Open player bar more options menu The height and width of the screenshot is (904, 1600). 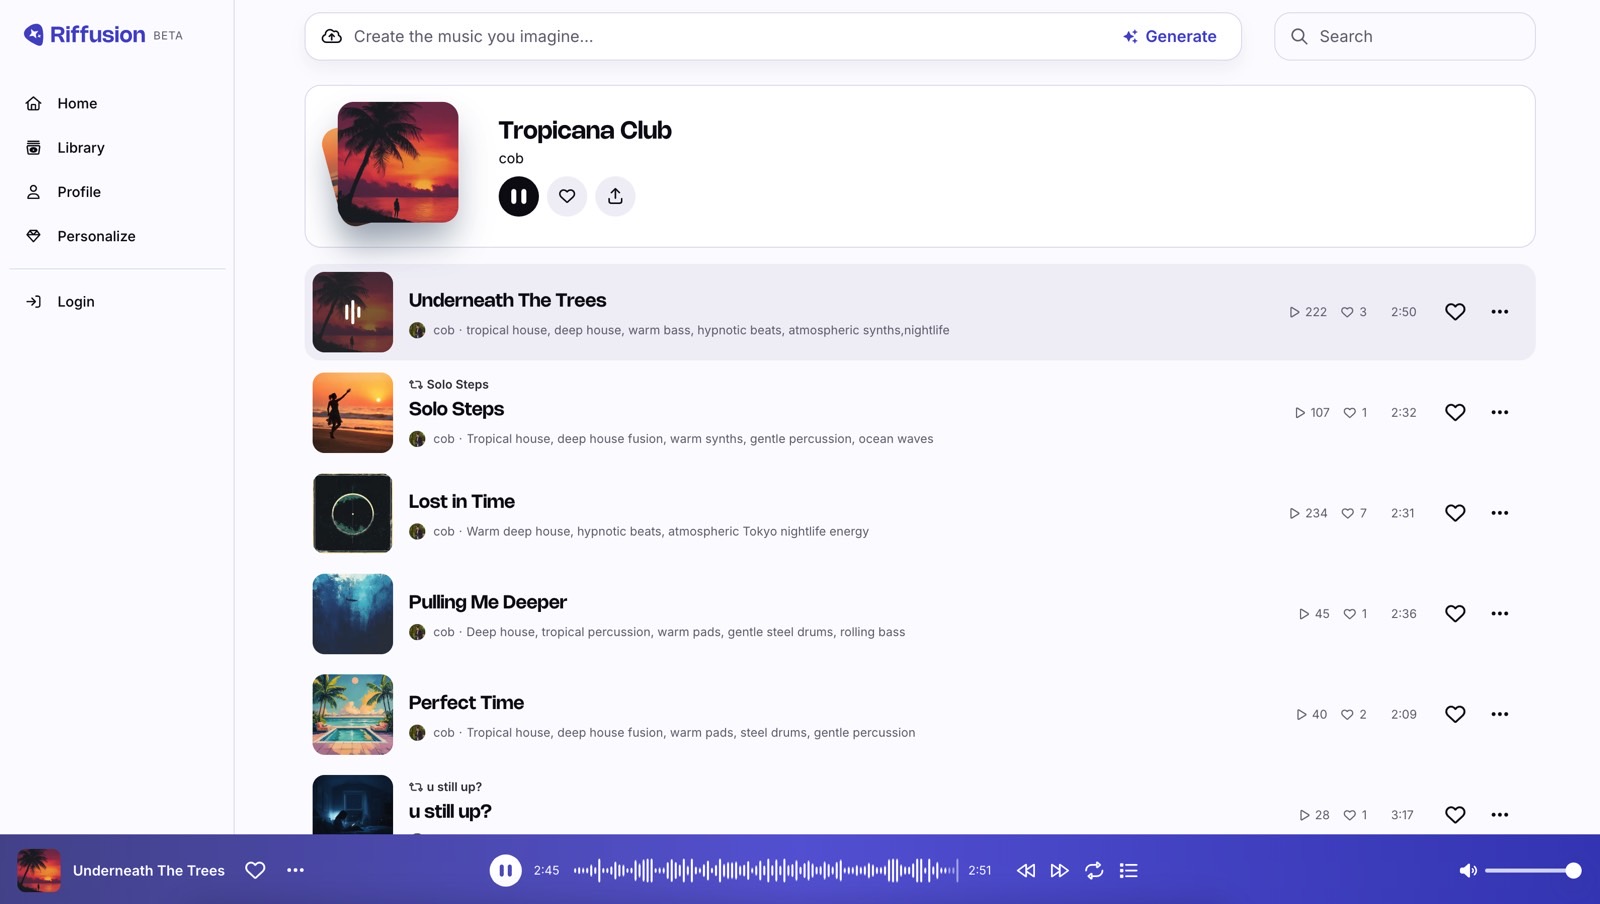pos(295,870)
